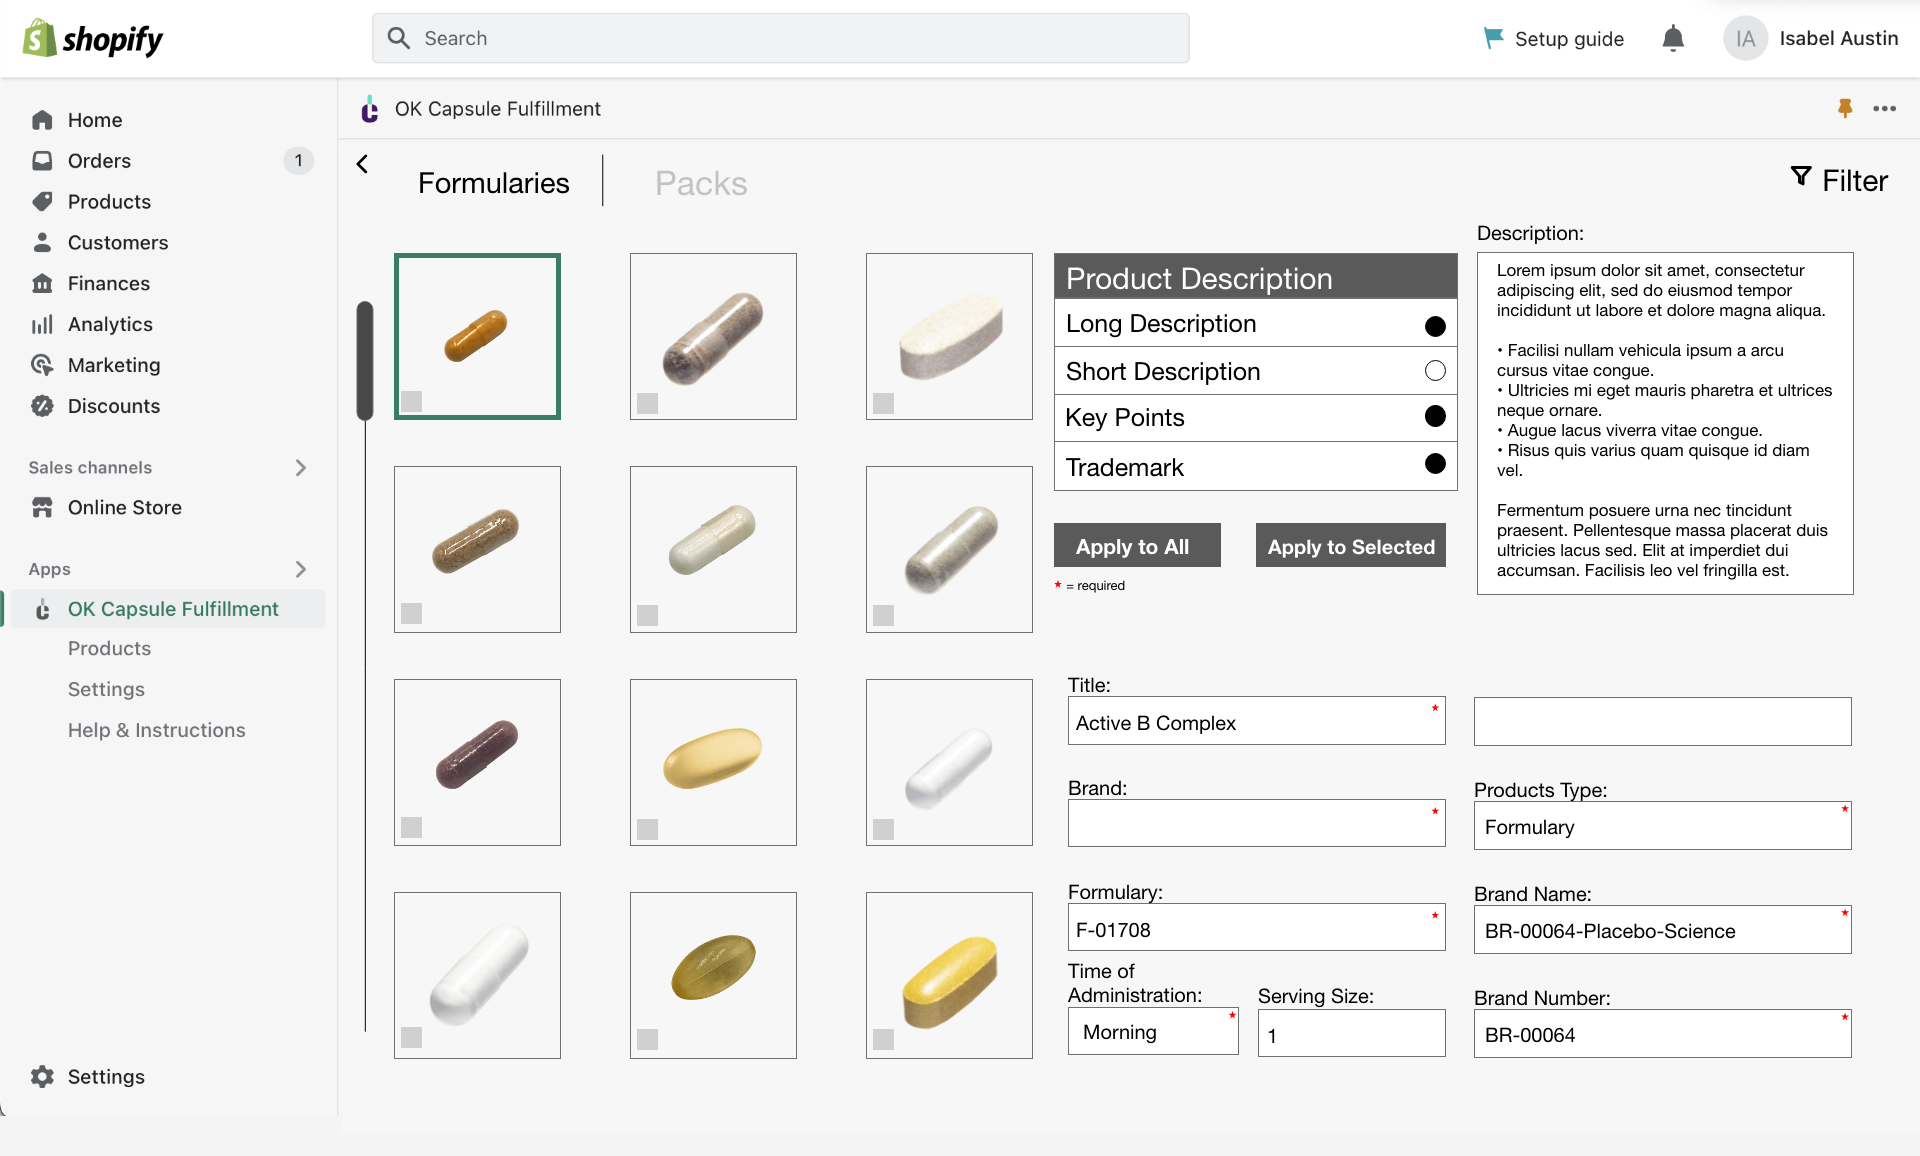Click the vertical scrollbar handle of thumbnails
Viewport: 1920px width, 1156px height.
point(365,360)
